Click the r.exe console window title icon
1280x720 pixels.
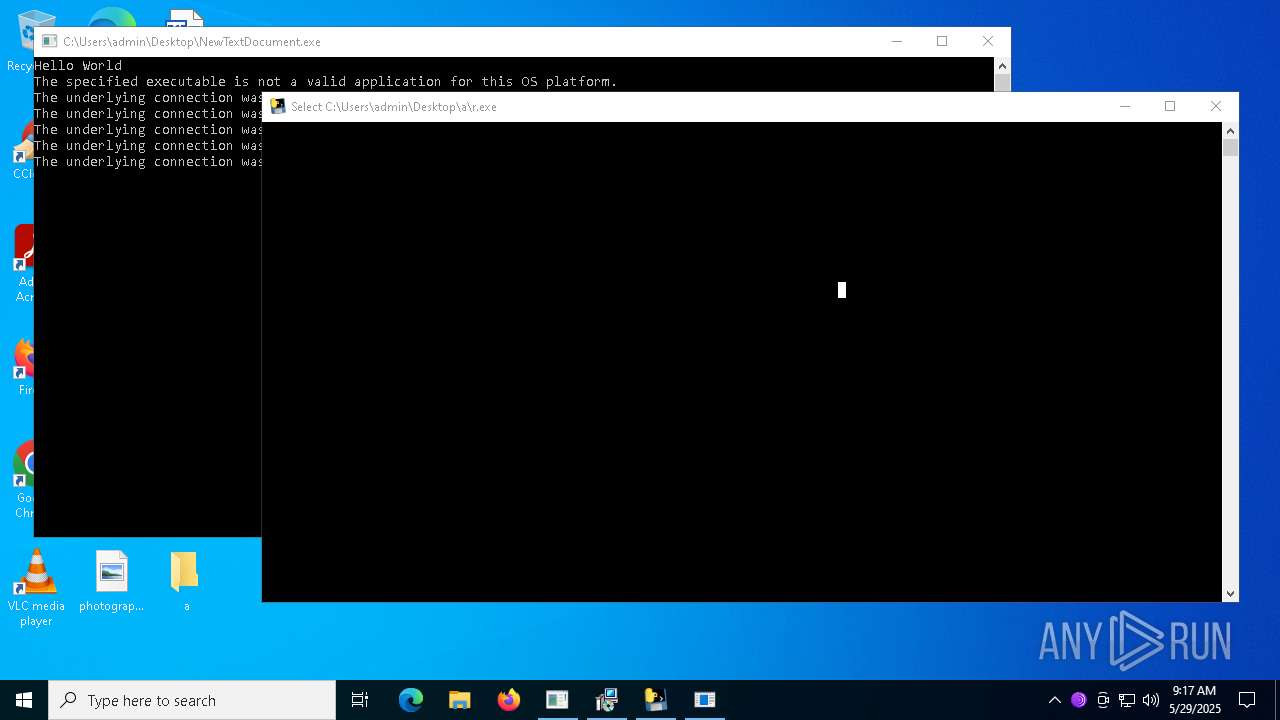pyautogui.click(x=278, y=107)
